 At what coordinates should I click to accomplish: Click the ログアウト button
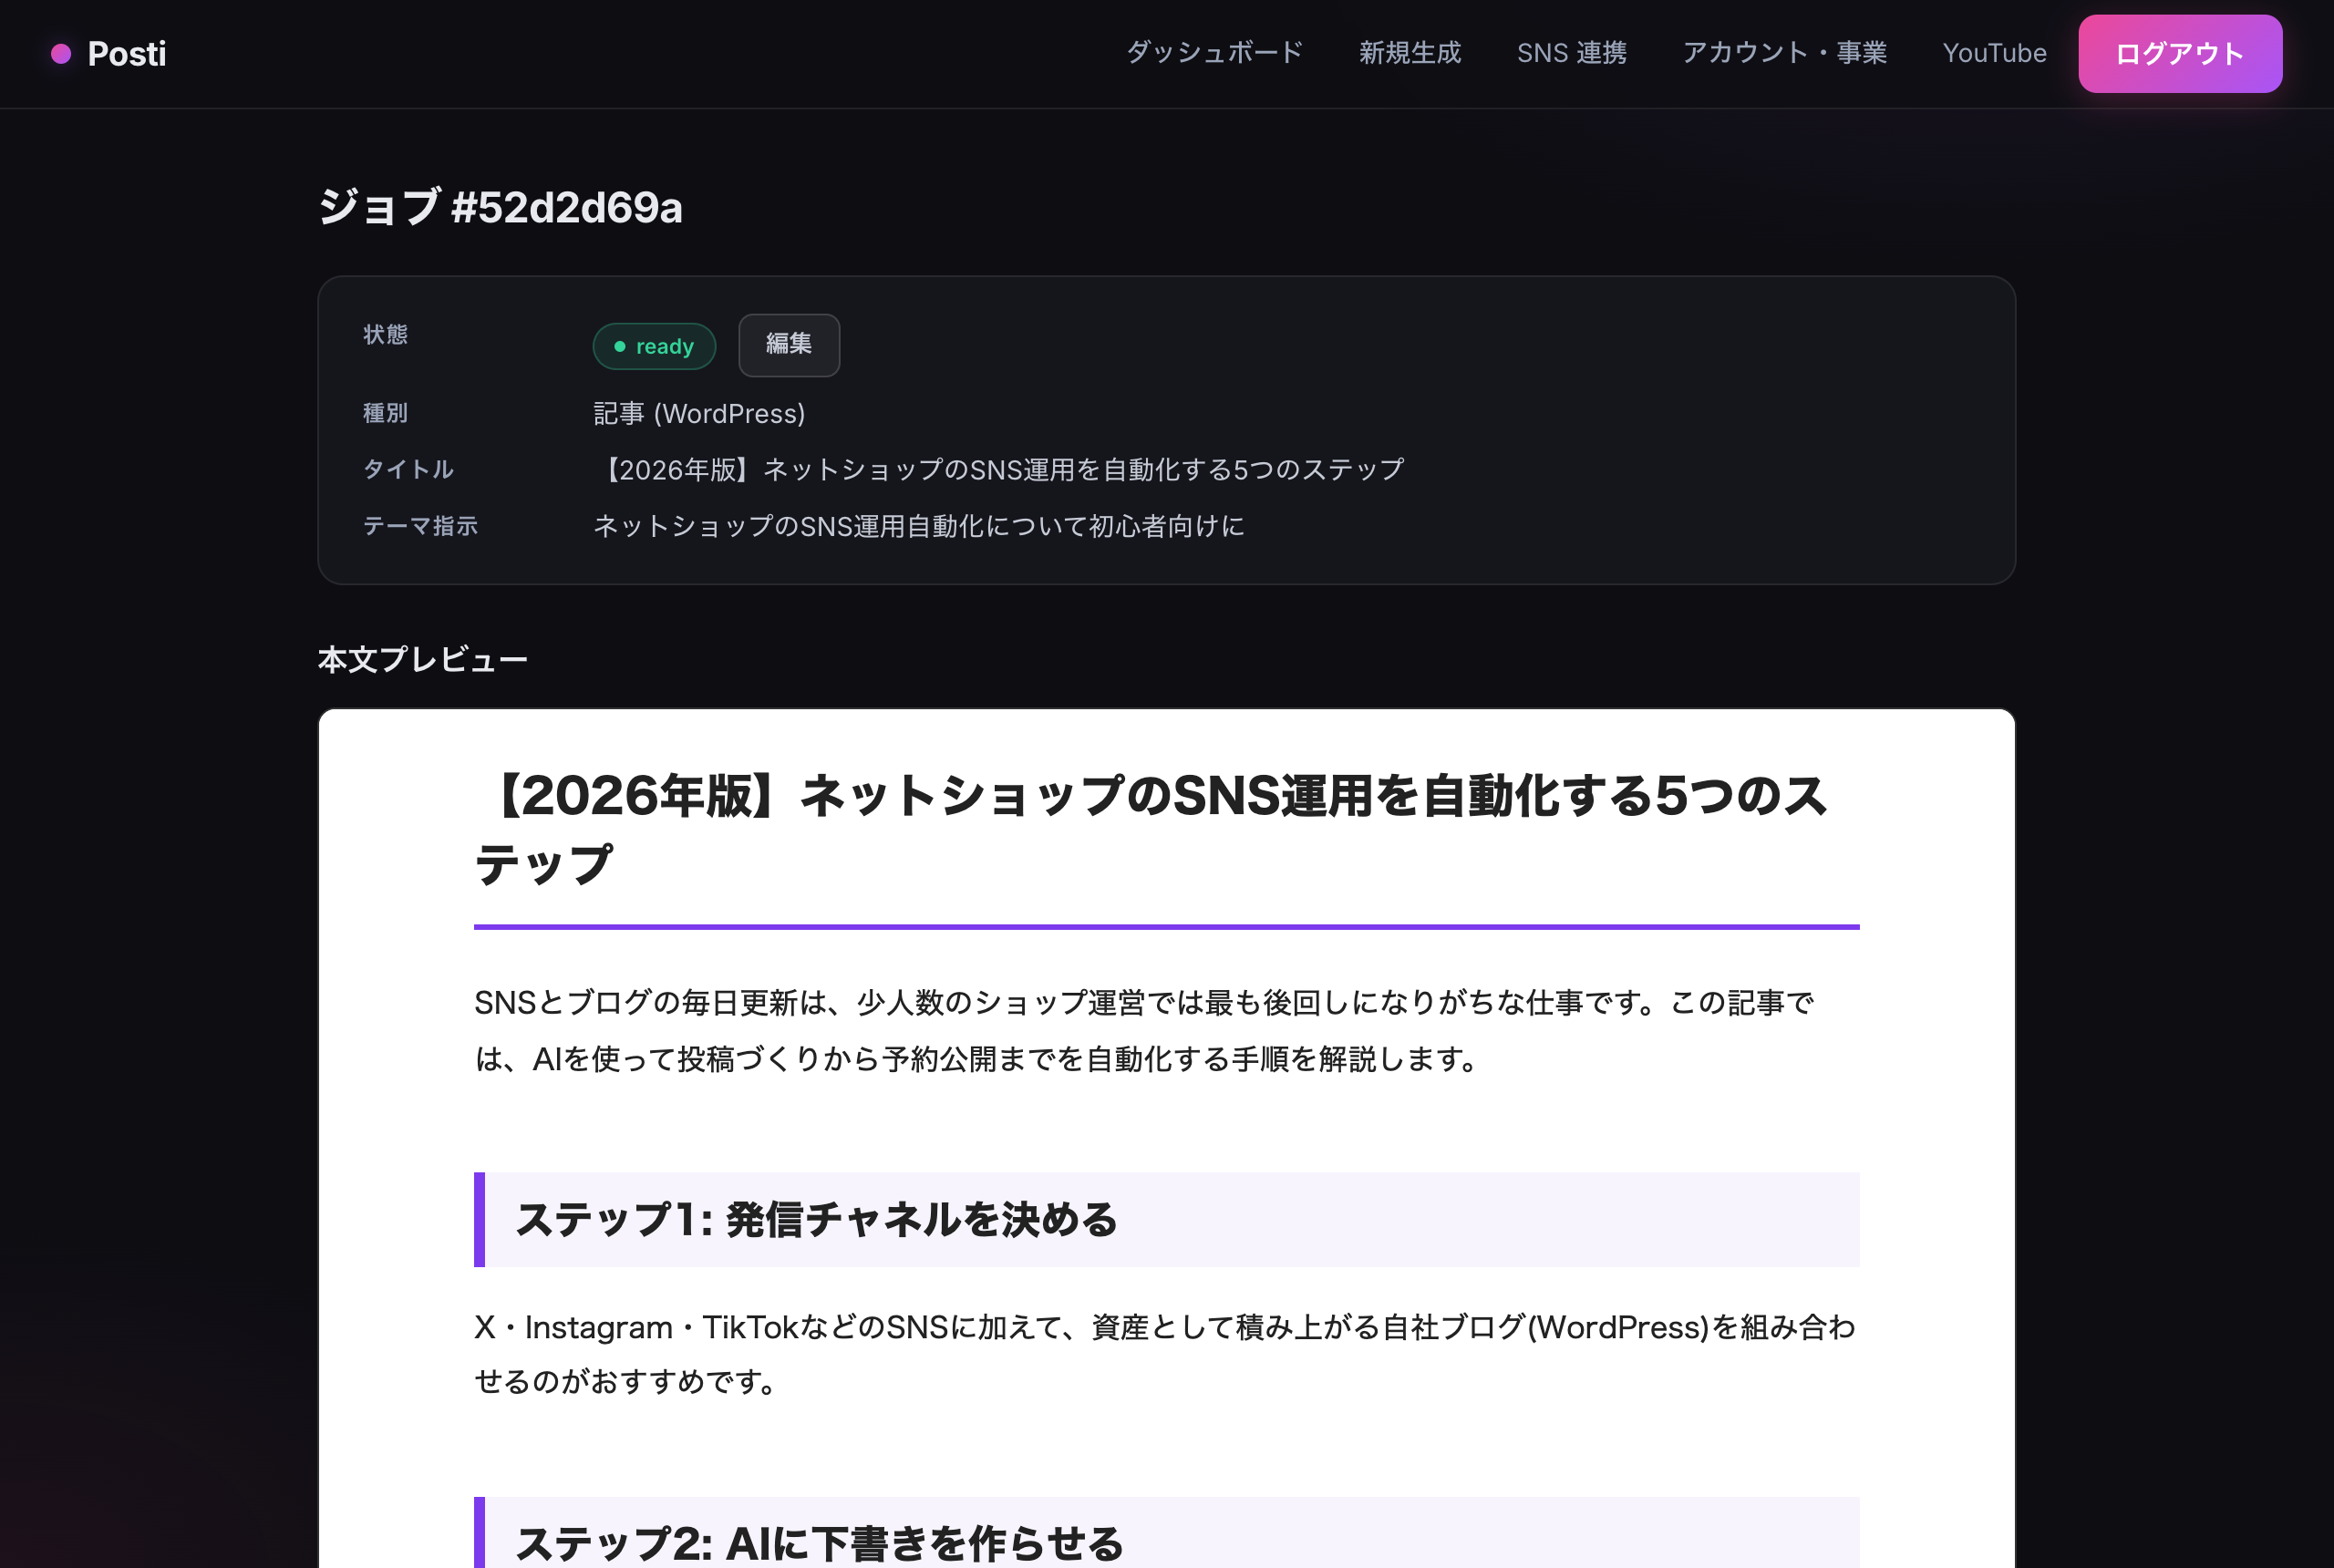(2180, 54)
